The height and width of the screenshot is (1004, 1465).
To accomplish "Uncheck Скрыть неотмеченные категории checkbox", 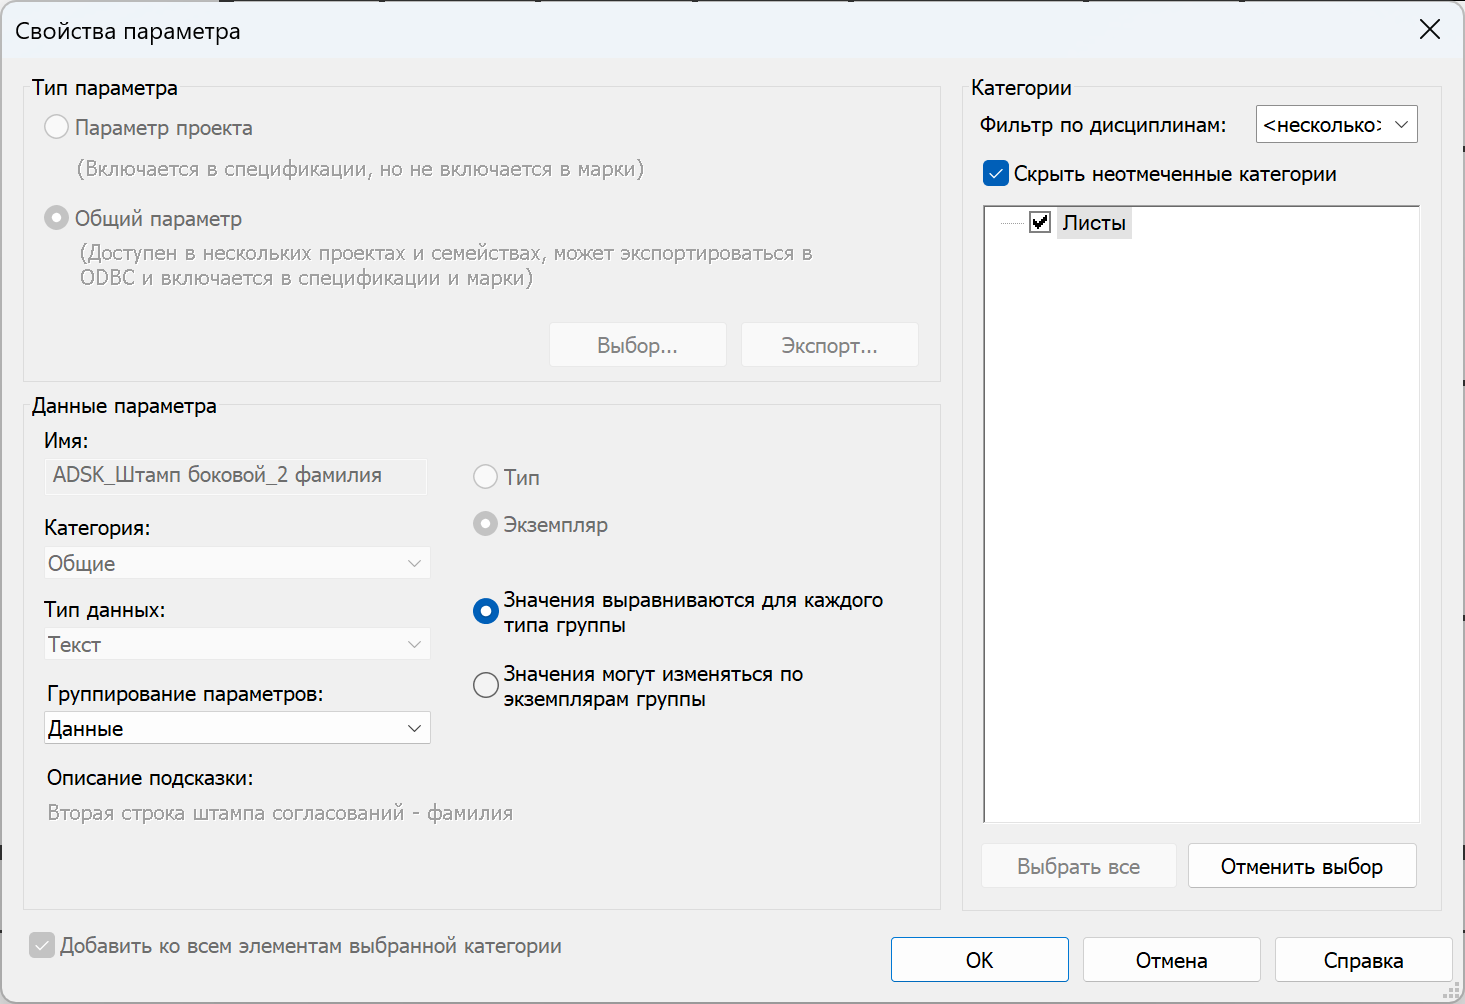I will (x=996, y=174).
